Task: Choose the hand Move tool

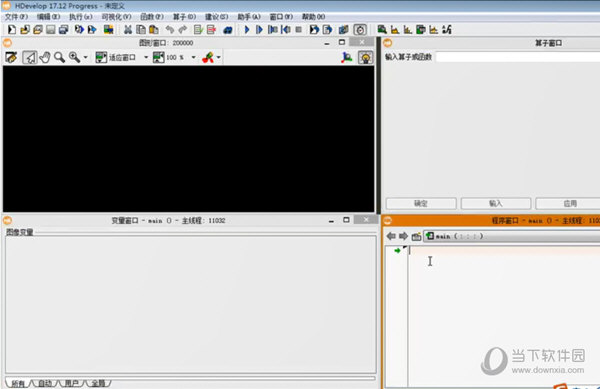Action: click(x=45, y=57)
